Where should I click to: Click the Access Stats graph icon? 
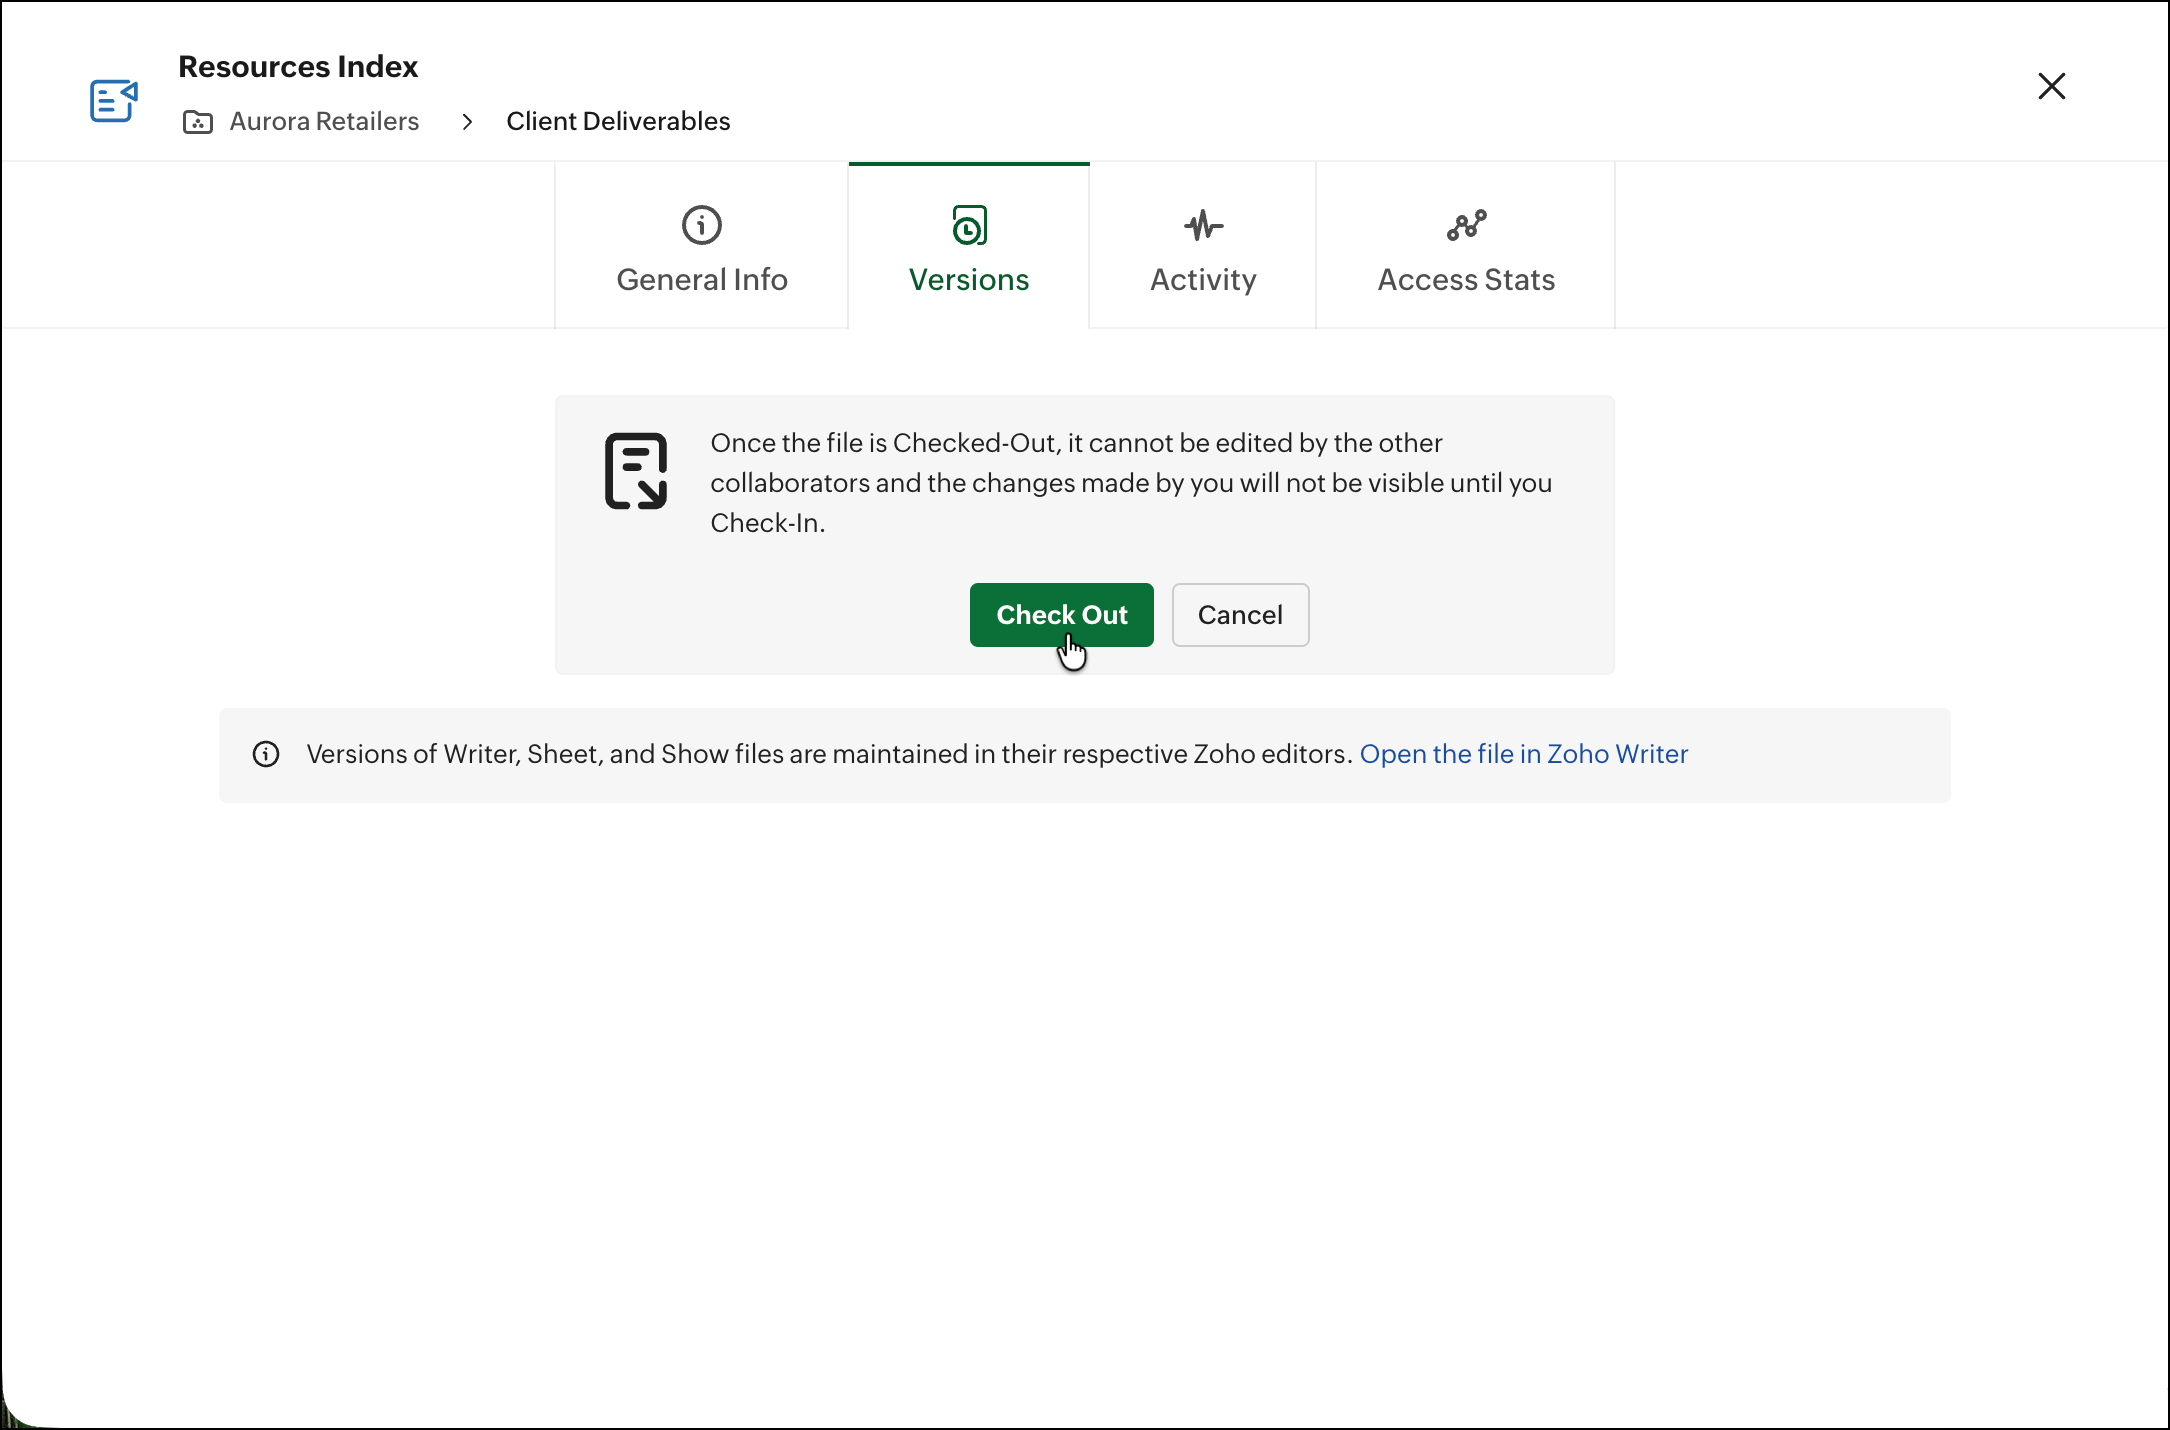coord(1466,225)
